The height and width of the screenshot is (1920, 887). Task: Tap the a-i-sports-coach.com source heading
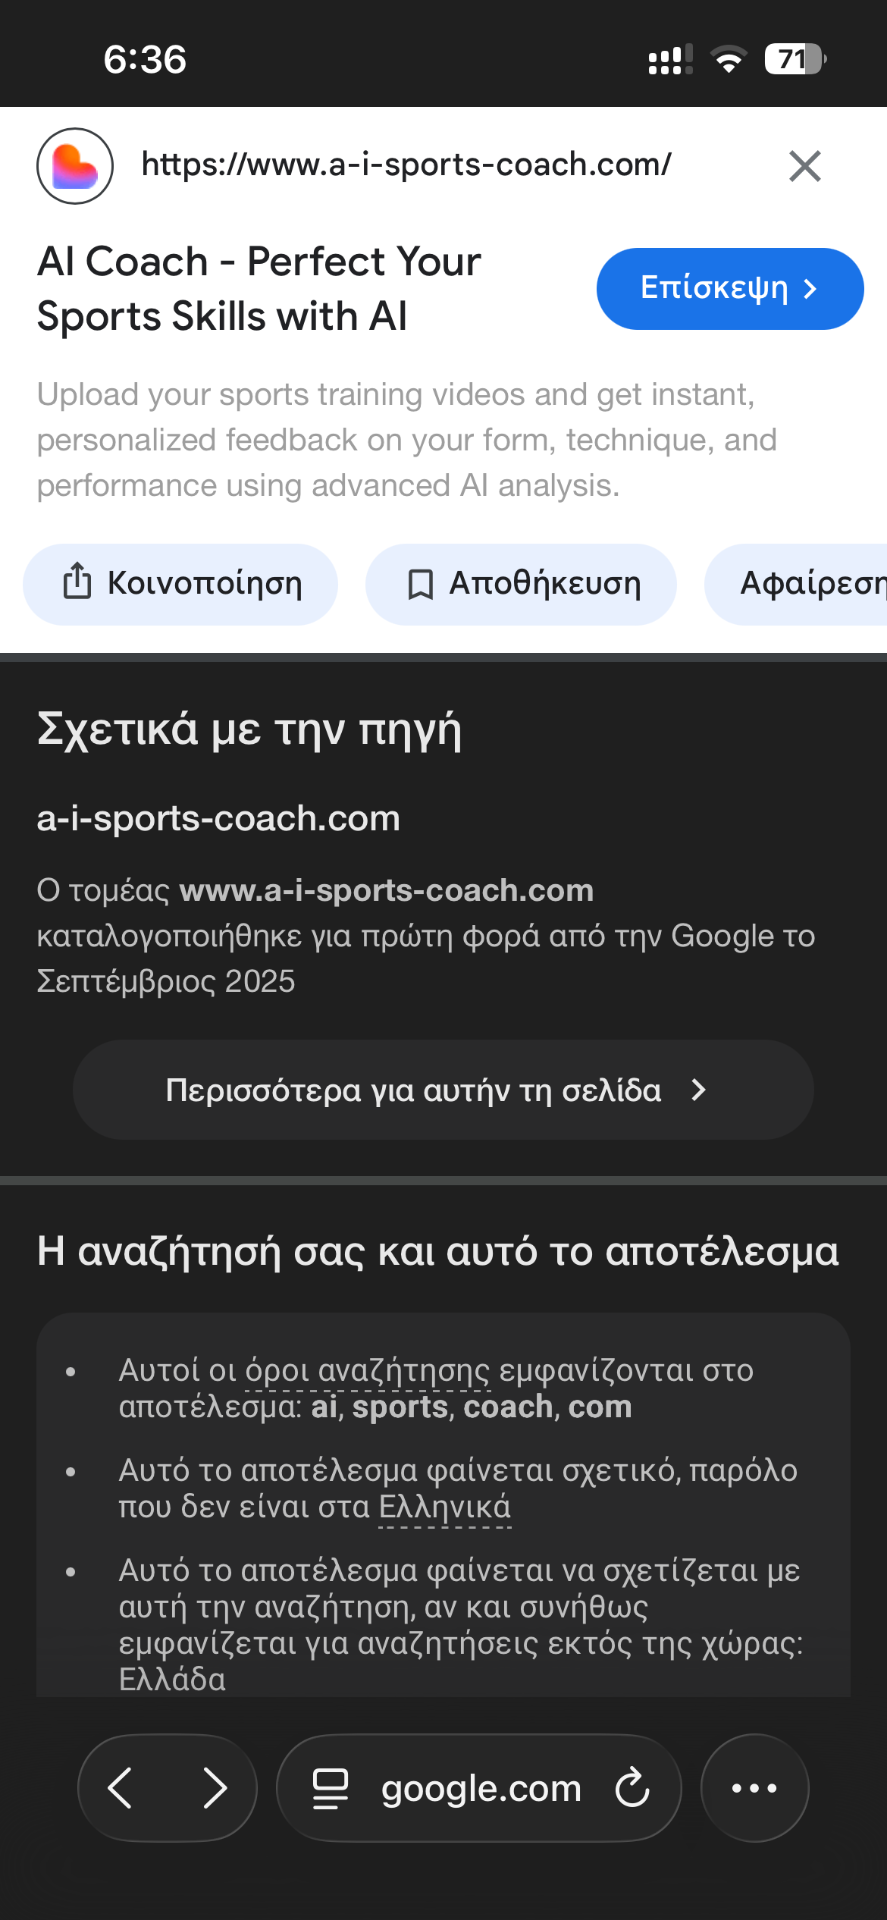pyautogui.click(x=218, y=819)
